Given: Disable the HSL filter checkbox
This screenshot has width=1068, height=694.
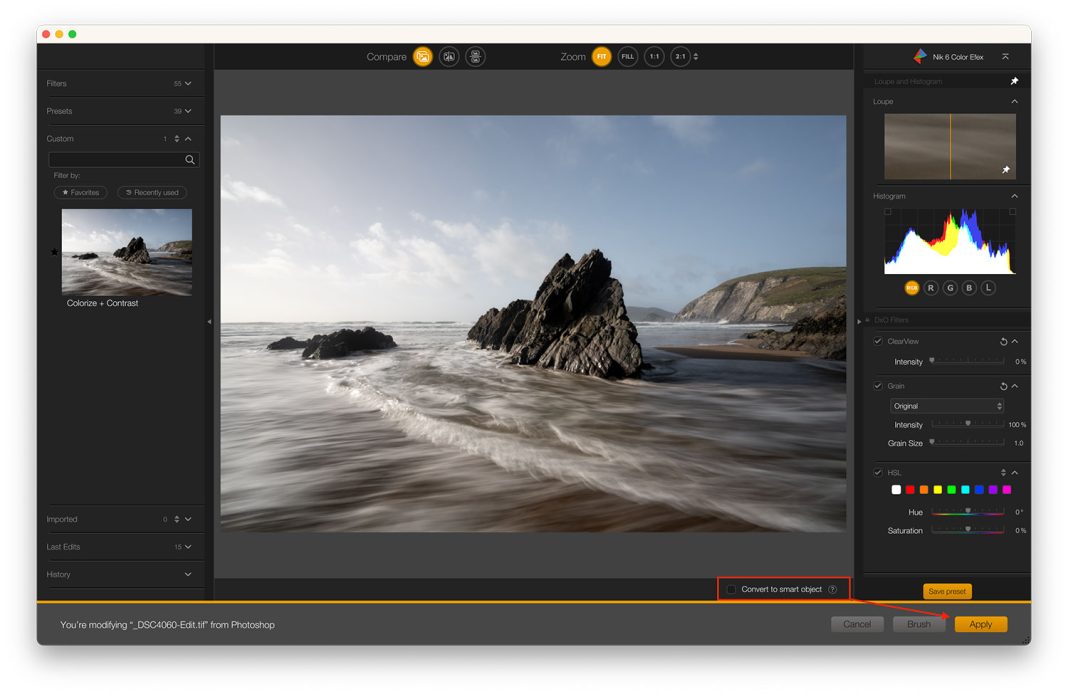Looking at the screenshot, I should (878, 473).
